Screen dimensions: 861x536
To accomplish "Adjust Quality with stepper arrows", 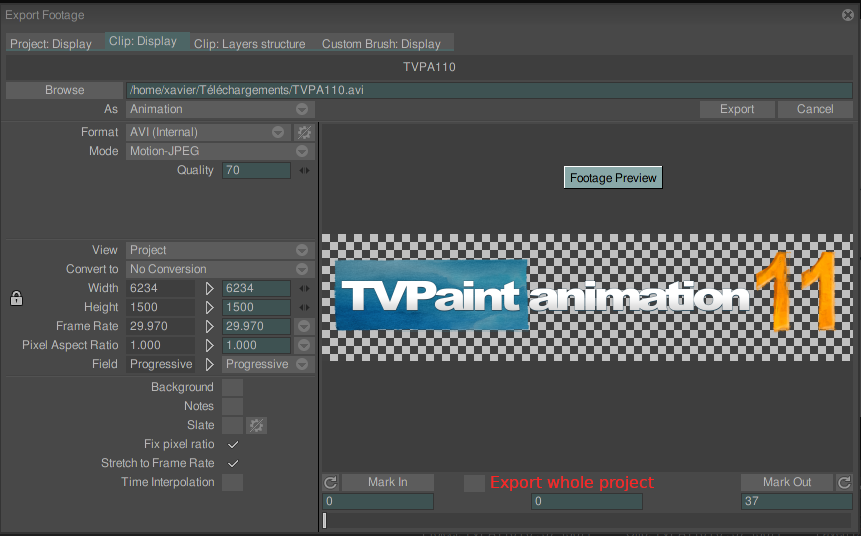I will click(304, 171).
